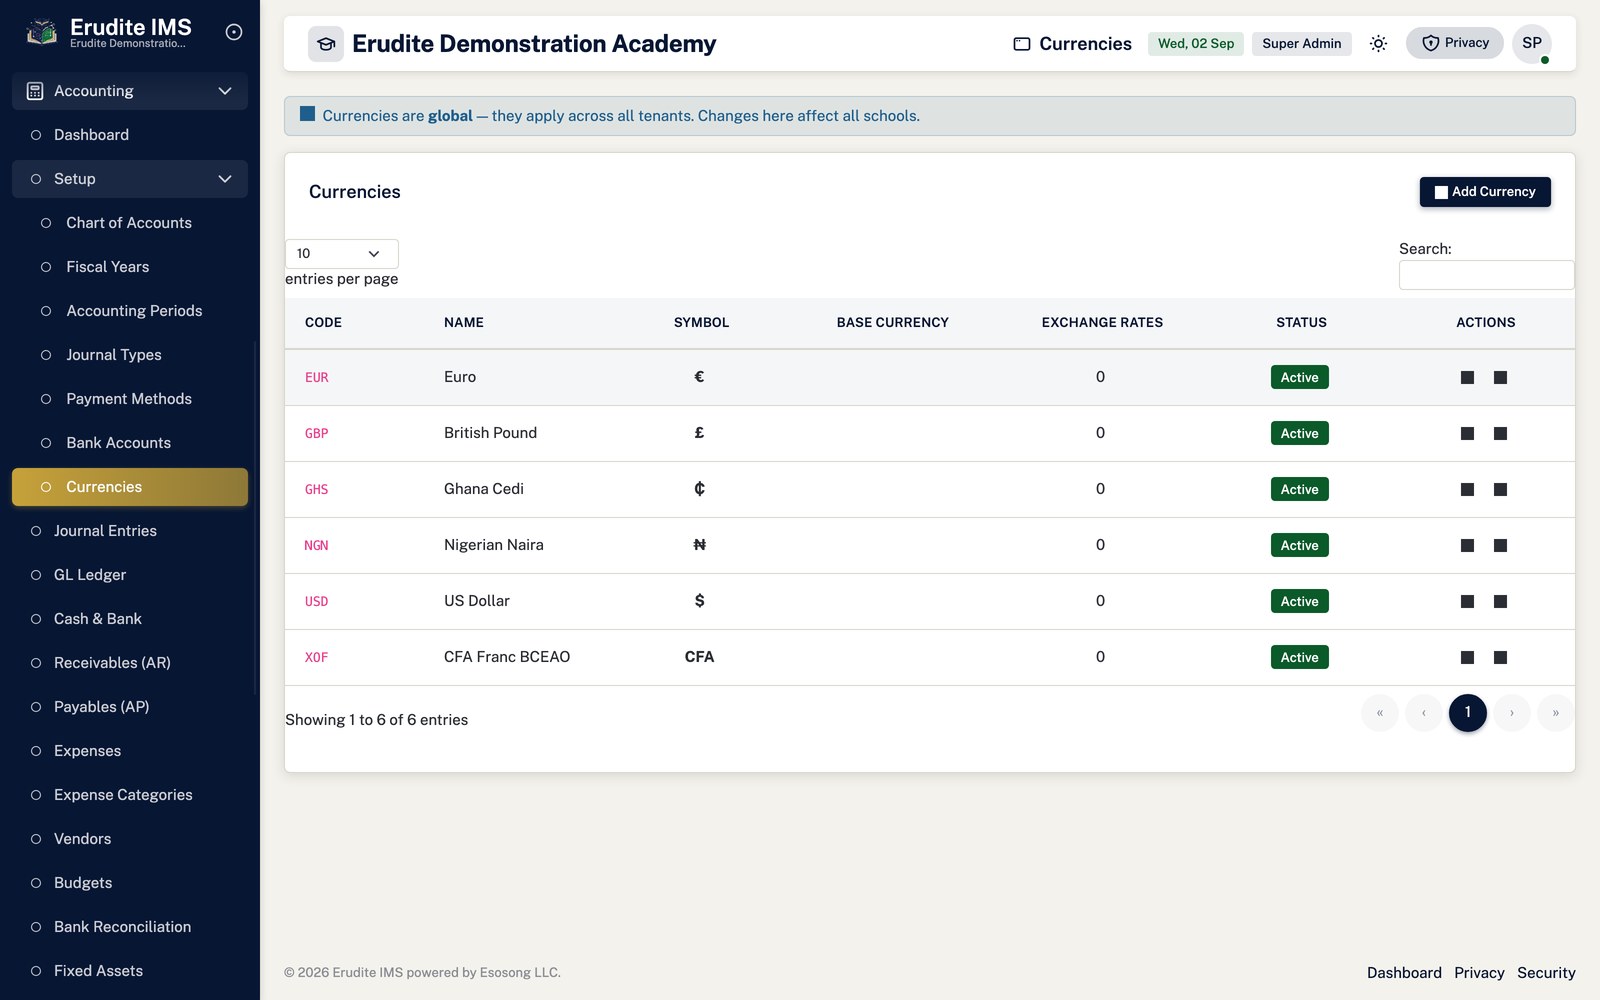Image resolution: width=1600 pixels, height=1000 pixels.
Task: Select page 1 pagination button
Action: click(x=1468, y=713)
